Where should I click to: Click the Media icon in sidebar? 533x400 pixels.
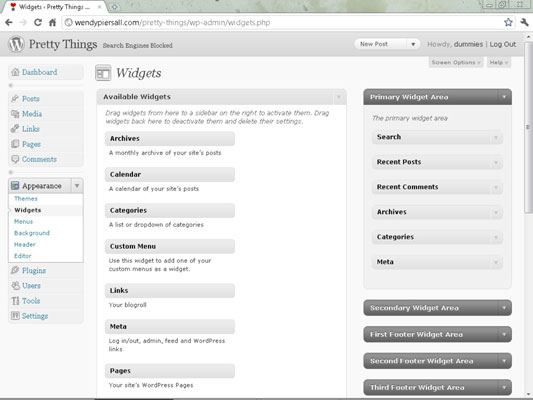pos(15,114)
